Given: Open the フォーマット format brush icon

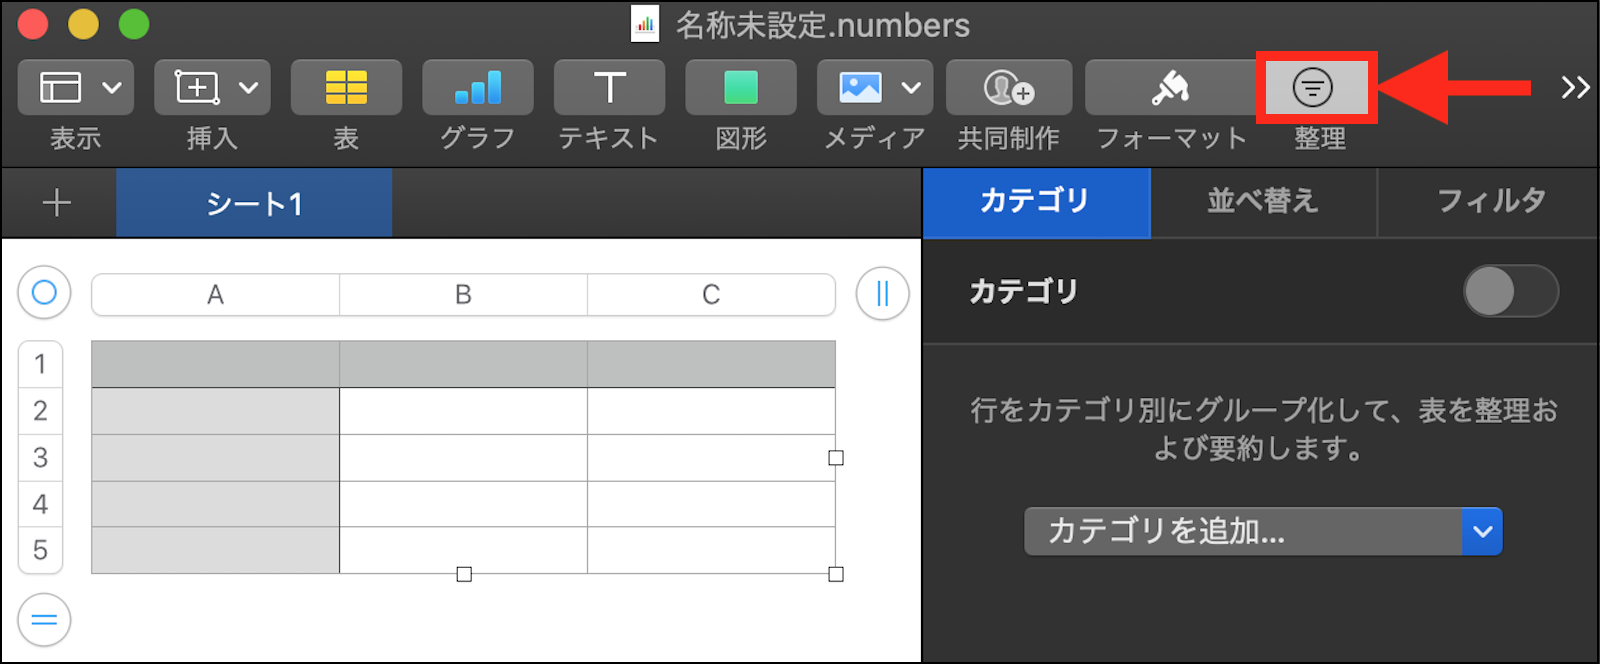Looking at the screenshot, I should 1170,88.
